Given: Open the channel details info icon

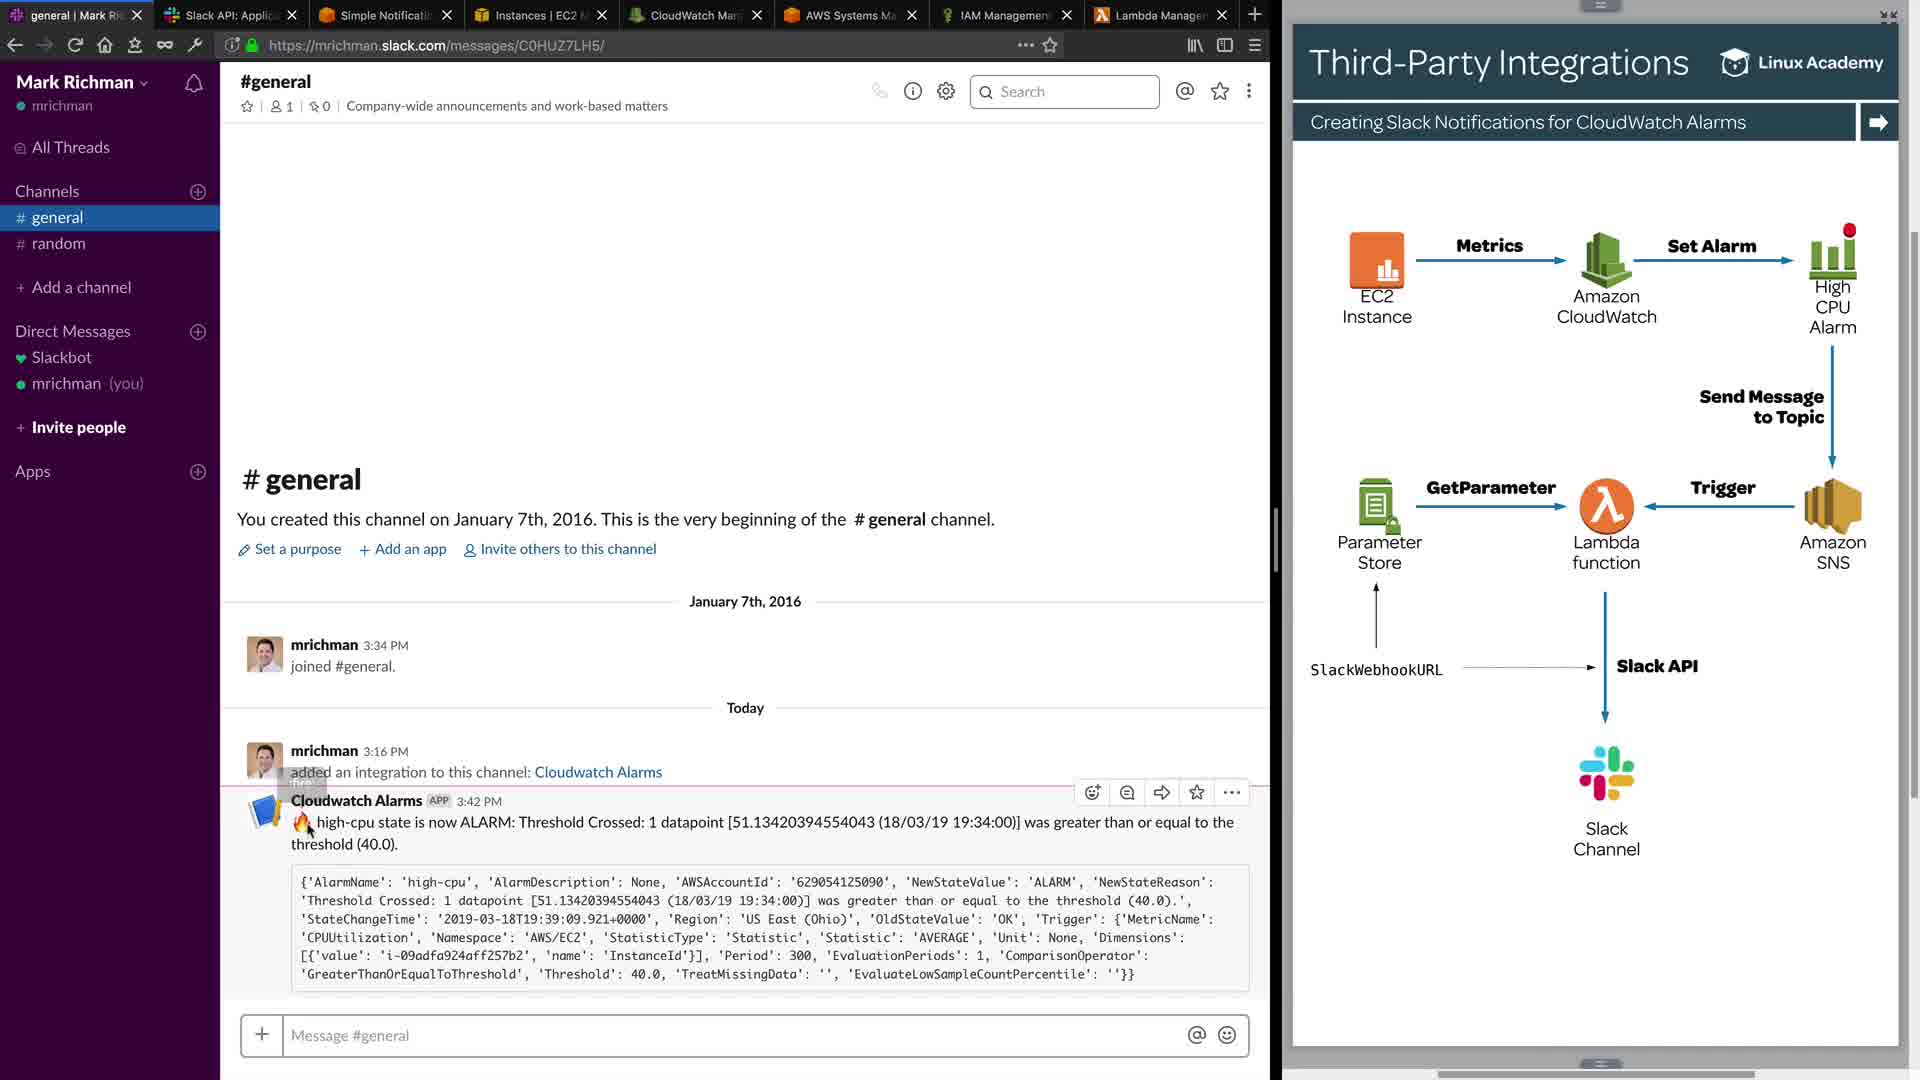Looking at the screenshot, I should pyautogui.click(x=912, y=91).
